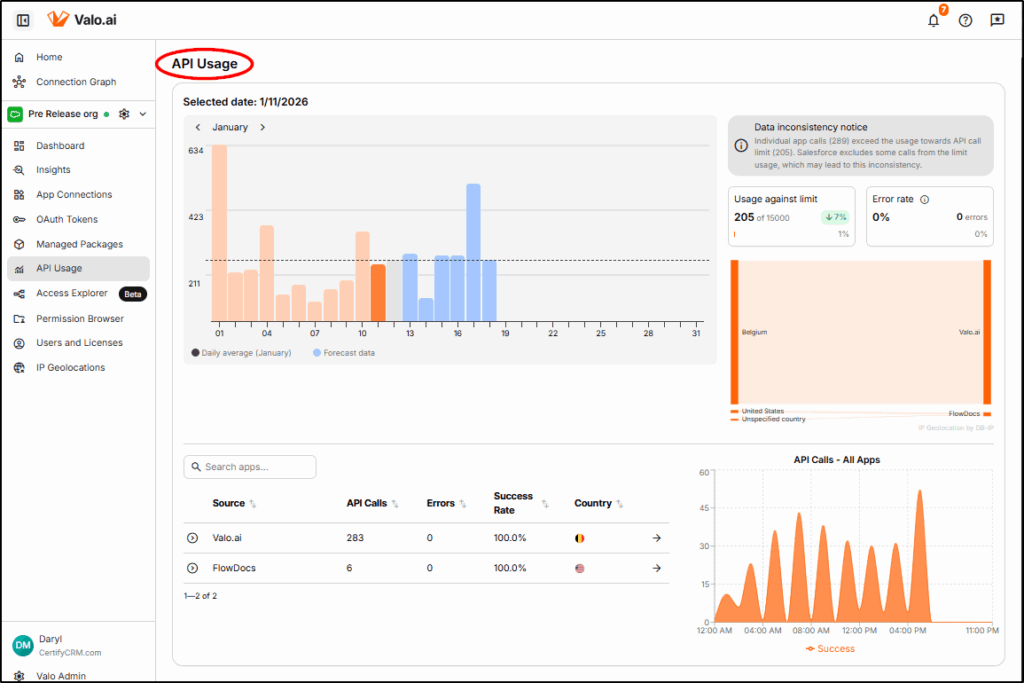1024x683 pixels.
Task: Expand the Pre Release org dropdown
Action: (x=143, y=114)
